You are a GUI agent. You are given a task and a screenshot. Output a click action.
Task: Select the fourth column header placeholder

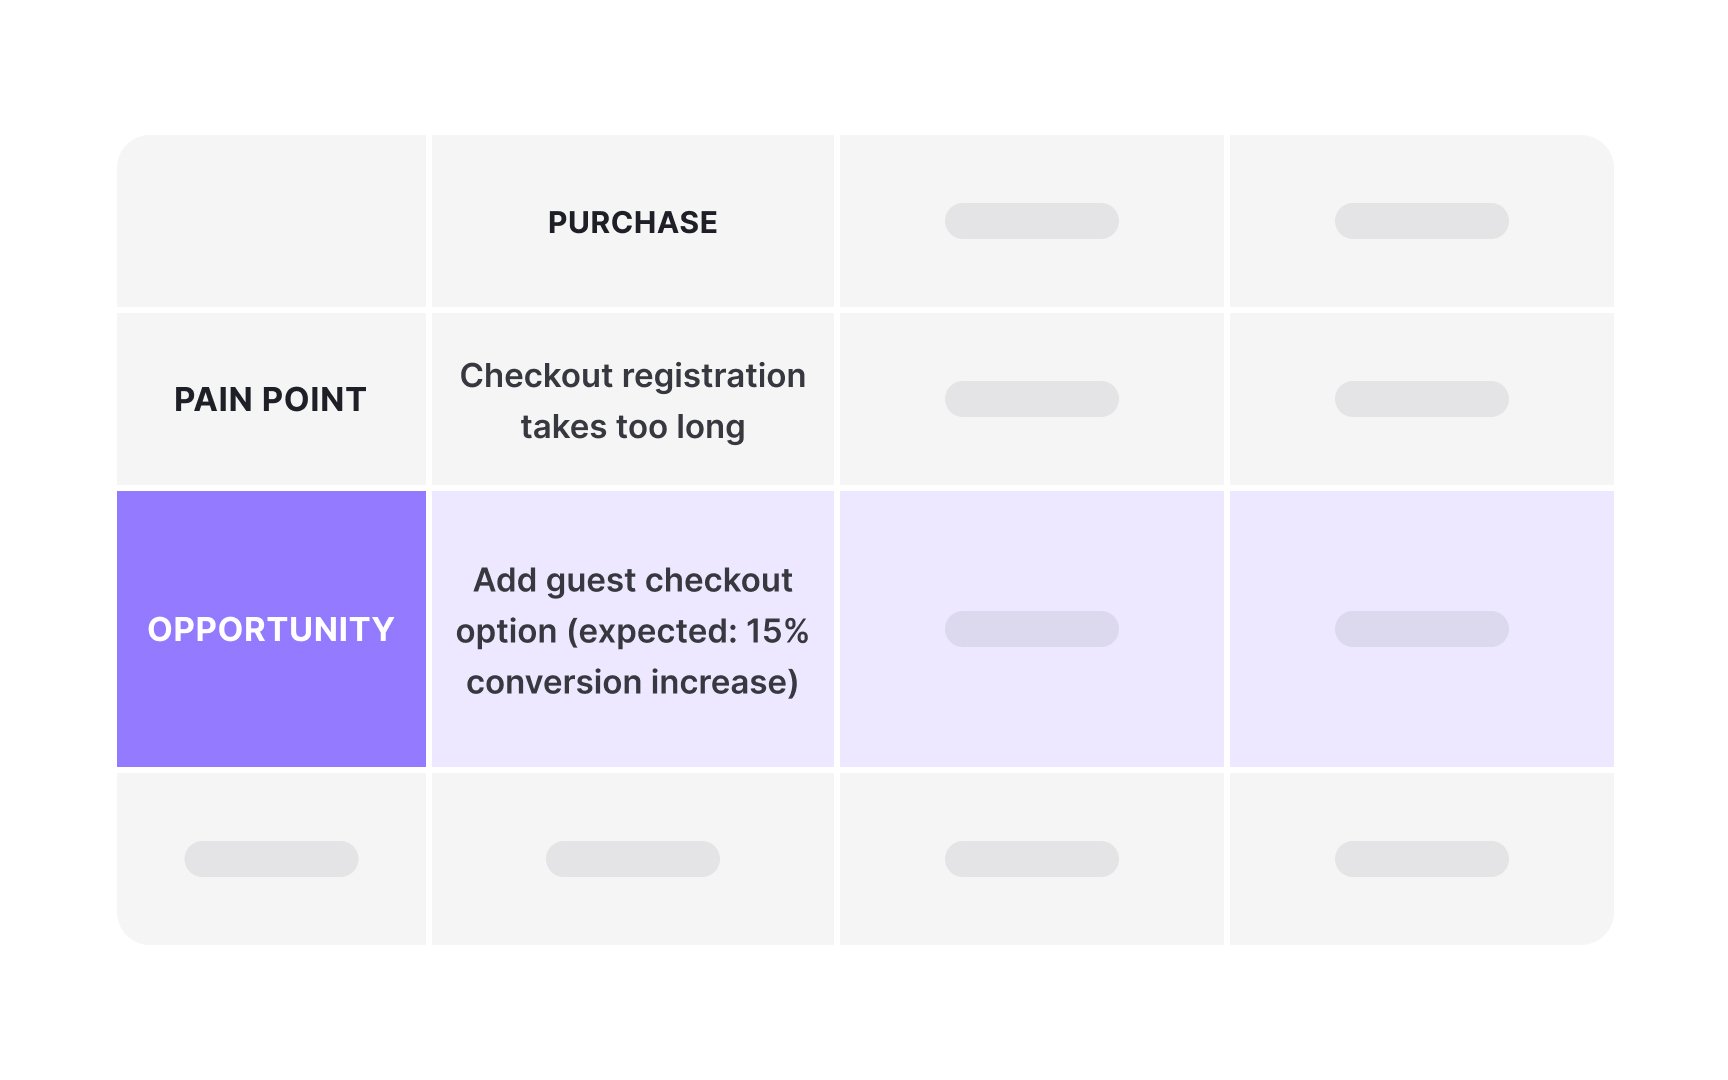click(x=1421, y=221)
